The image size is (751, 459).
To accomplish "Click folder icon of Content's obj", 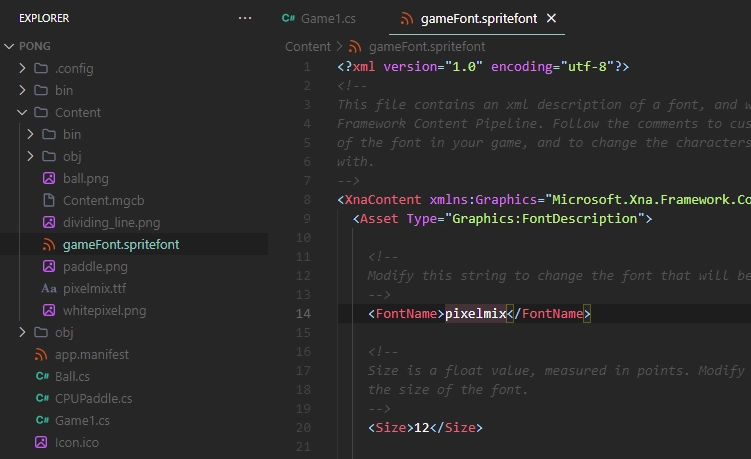I will click(x=49, y=156).
